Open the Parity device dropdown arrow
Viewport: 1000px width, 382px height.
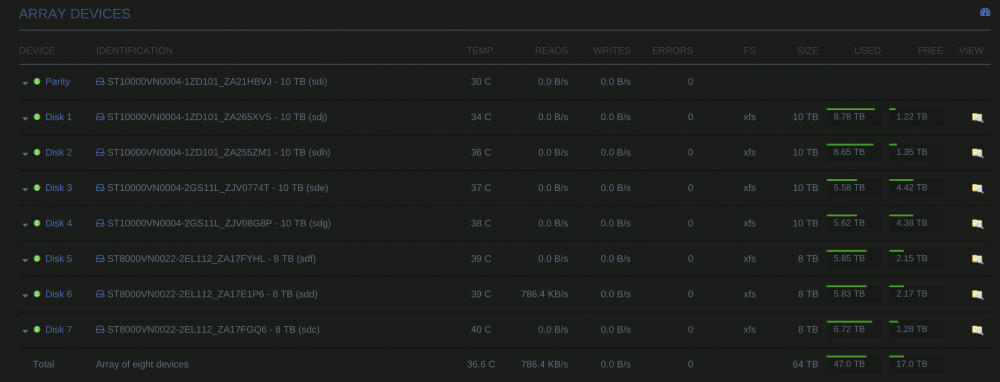coord(25,83)
